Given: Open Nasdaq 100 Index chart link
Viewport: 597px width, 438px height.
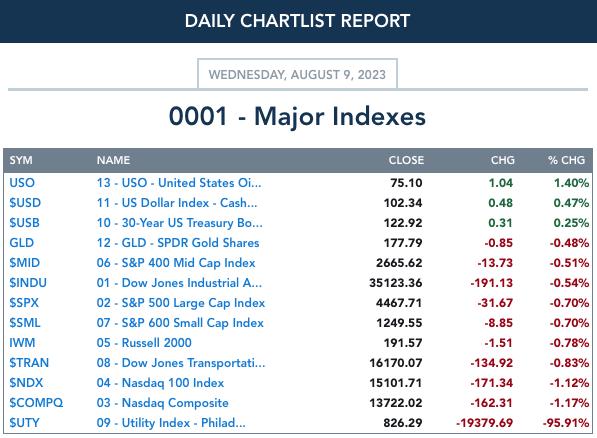Looking at the screenshot, I should 160,383.
